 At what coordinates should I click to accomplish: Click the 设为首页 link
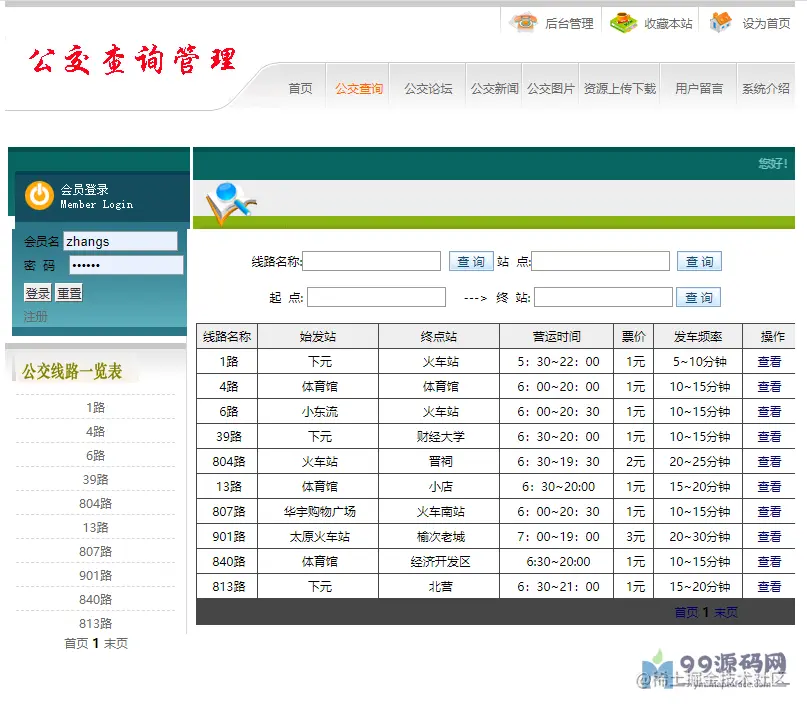pos(766,24)
